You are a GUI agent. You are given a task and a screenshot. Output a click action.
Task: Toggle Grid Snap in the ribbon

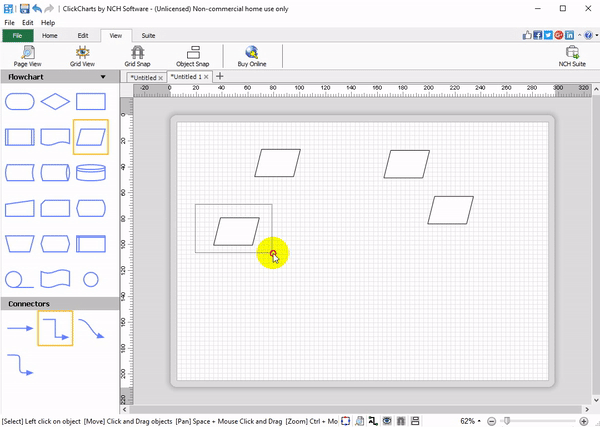pos(137,56)
